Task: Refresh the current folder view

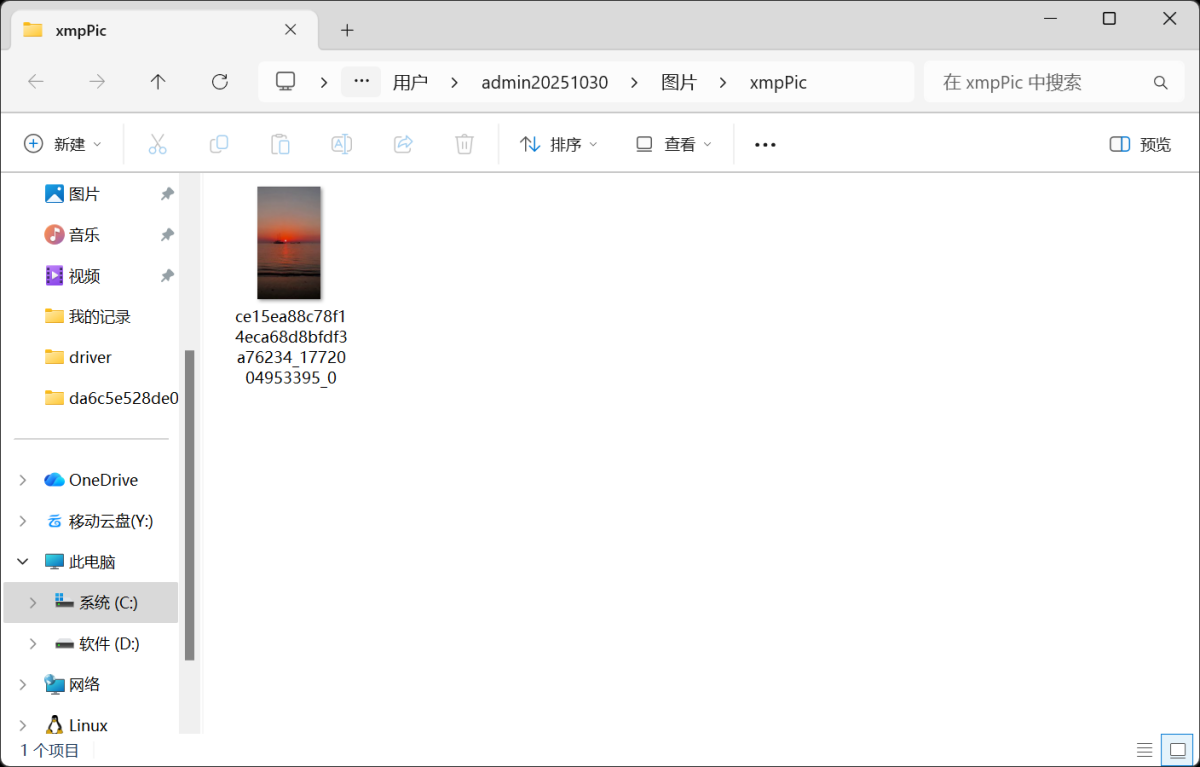Action: tap(220, 82)
